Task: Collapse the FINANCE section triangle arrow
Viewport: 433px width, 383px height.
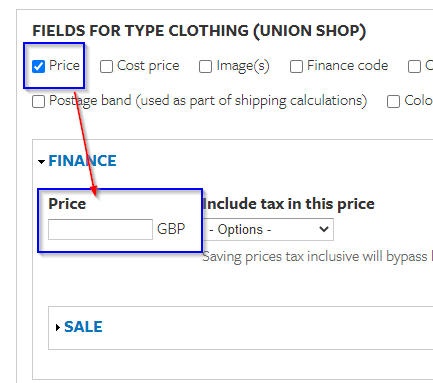Action: click(x=41, y=162)
